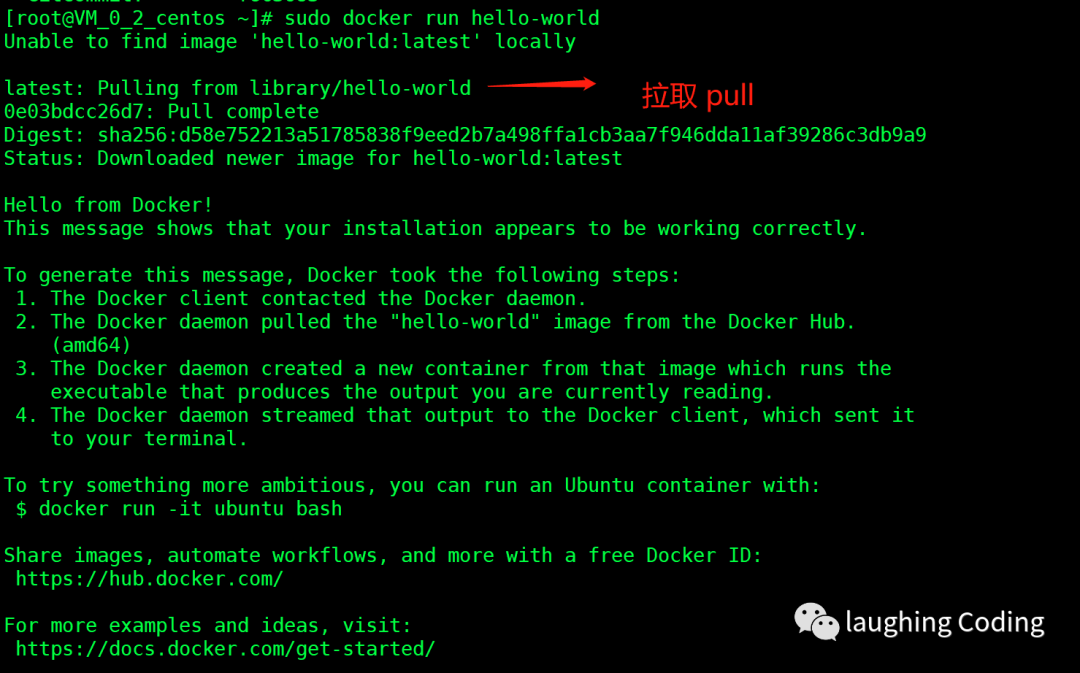This screenshot has height=673, width=1080.
Task: Click "latest: Pulling from library/hello-world" line
Action: pyautogui.click(x=237, y=88)
